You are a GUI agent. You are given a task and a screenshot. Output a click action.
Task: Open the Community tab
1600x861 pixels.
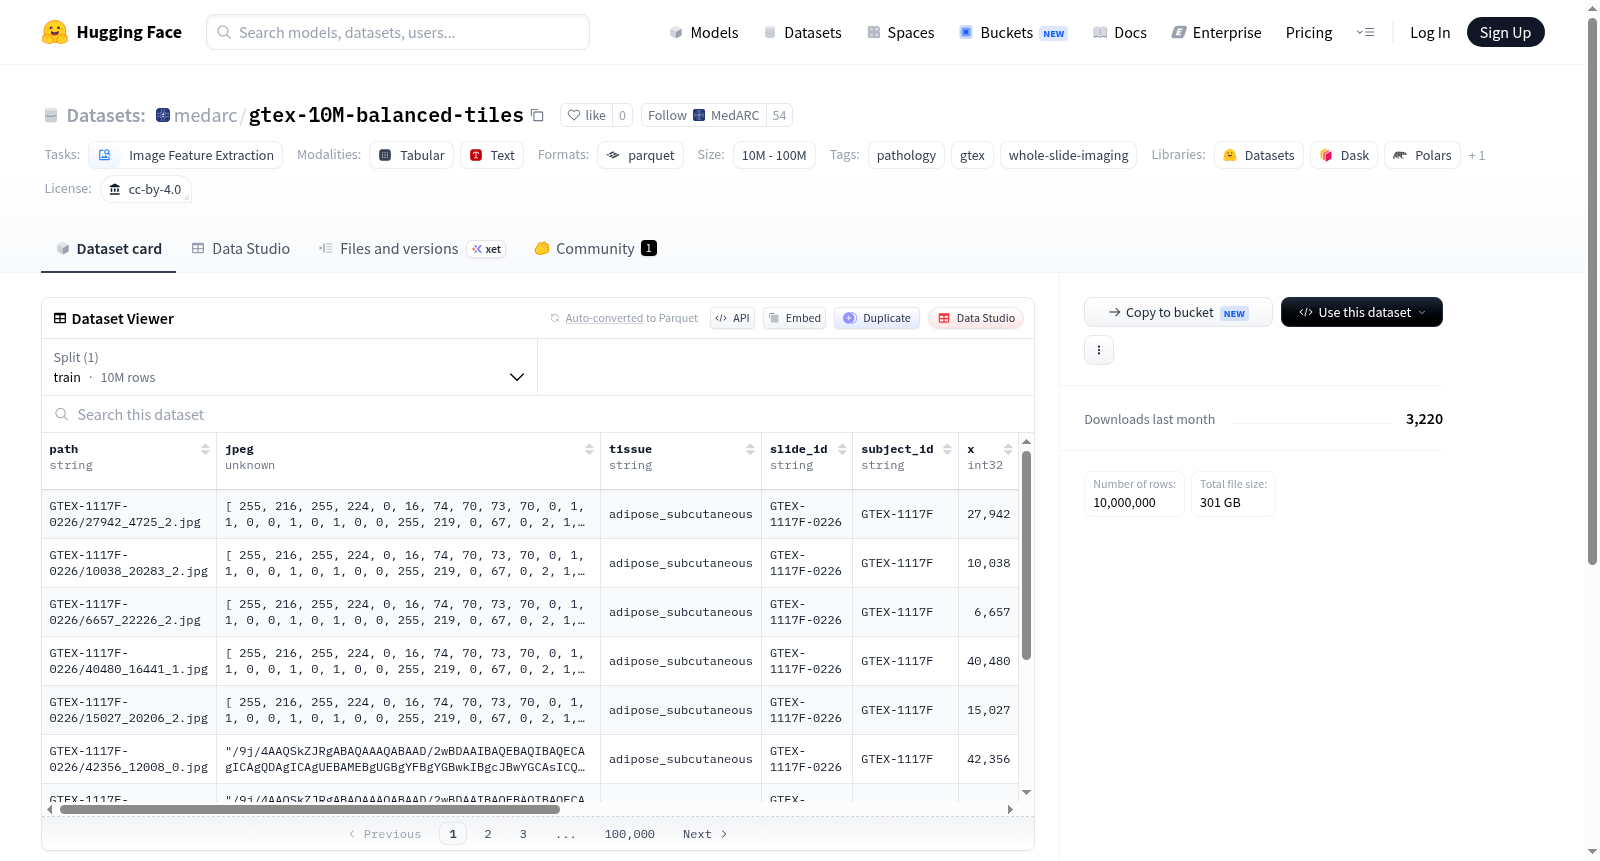point(595,249)
